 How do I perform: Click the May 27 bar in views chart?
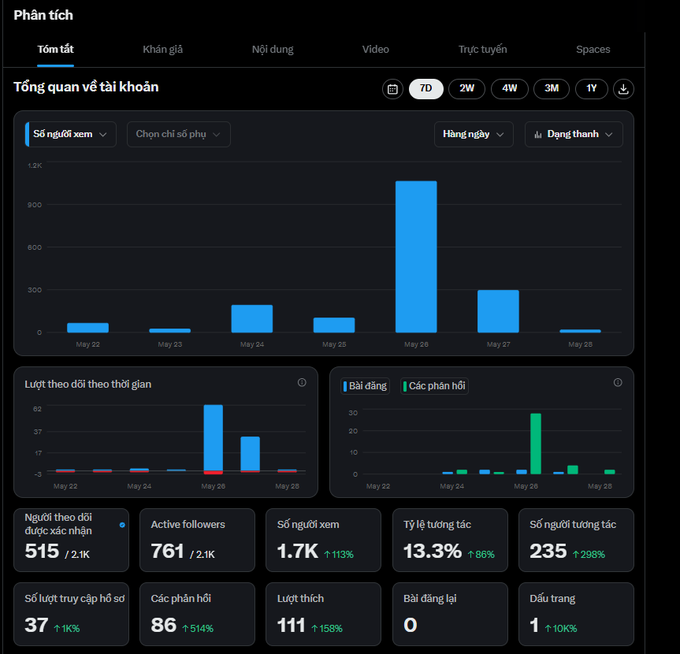point(498,311)
